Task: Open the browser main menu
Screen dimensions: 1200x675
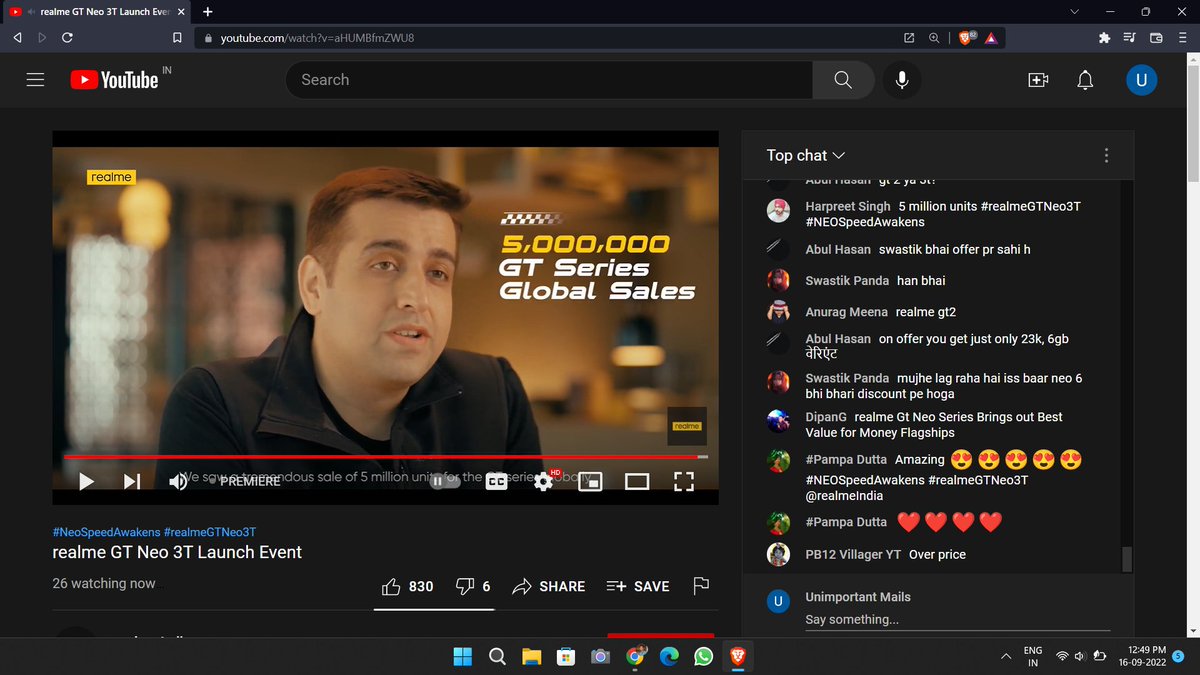Action: pyautogui.click(x=1182, y=38)
